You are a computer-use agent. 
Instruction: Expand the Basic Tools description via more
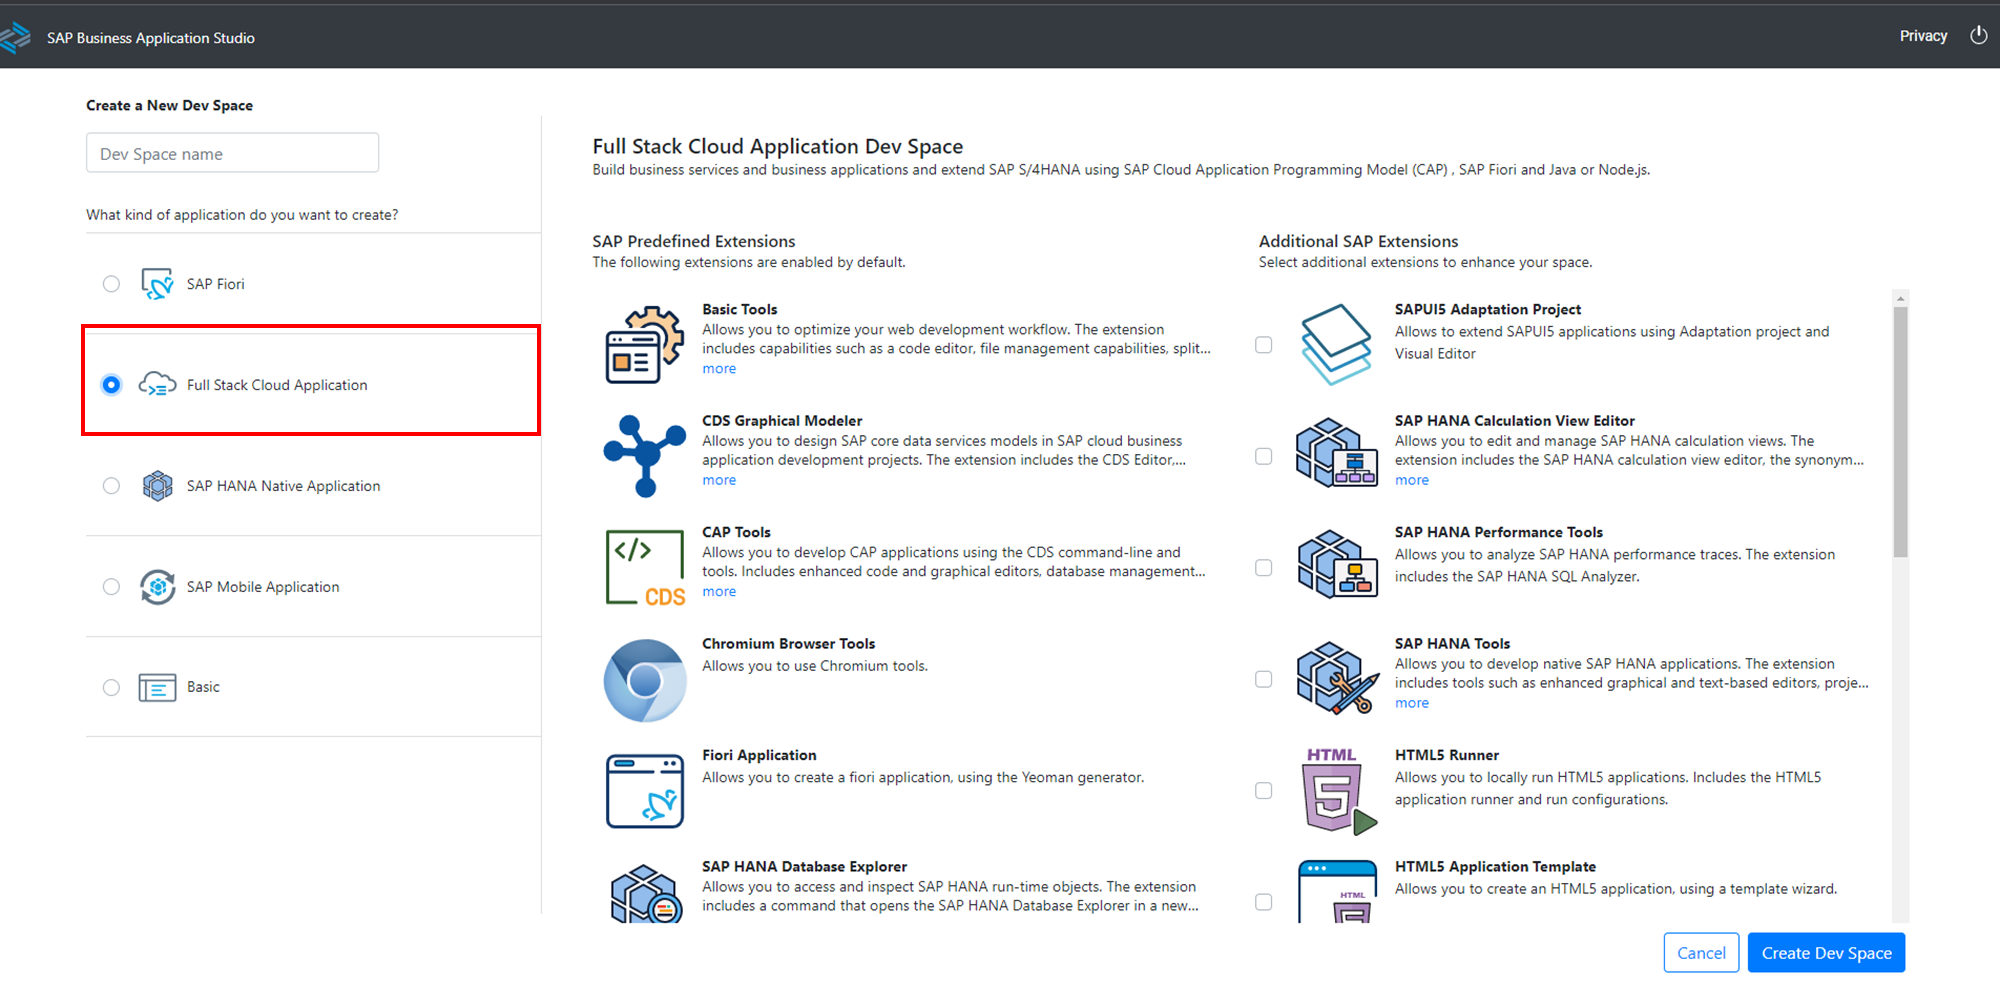[719, 368]
